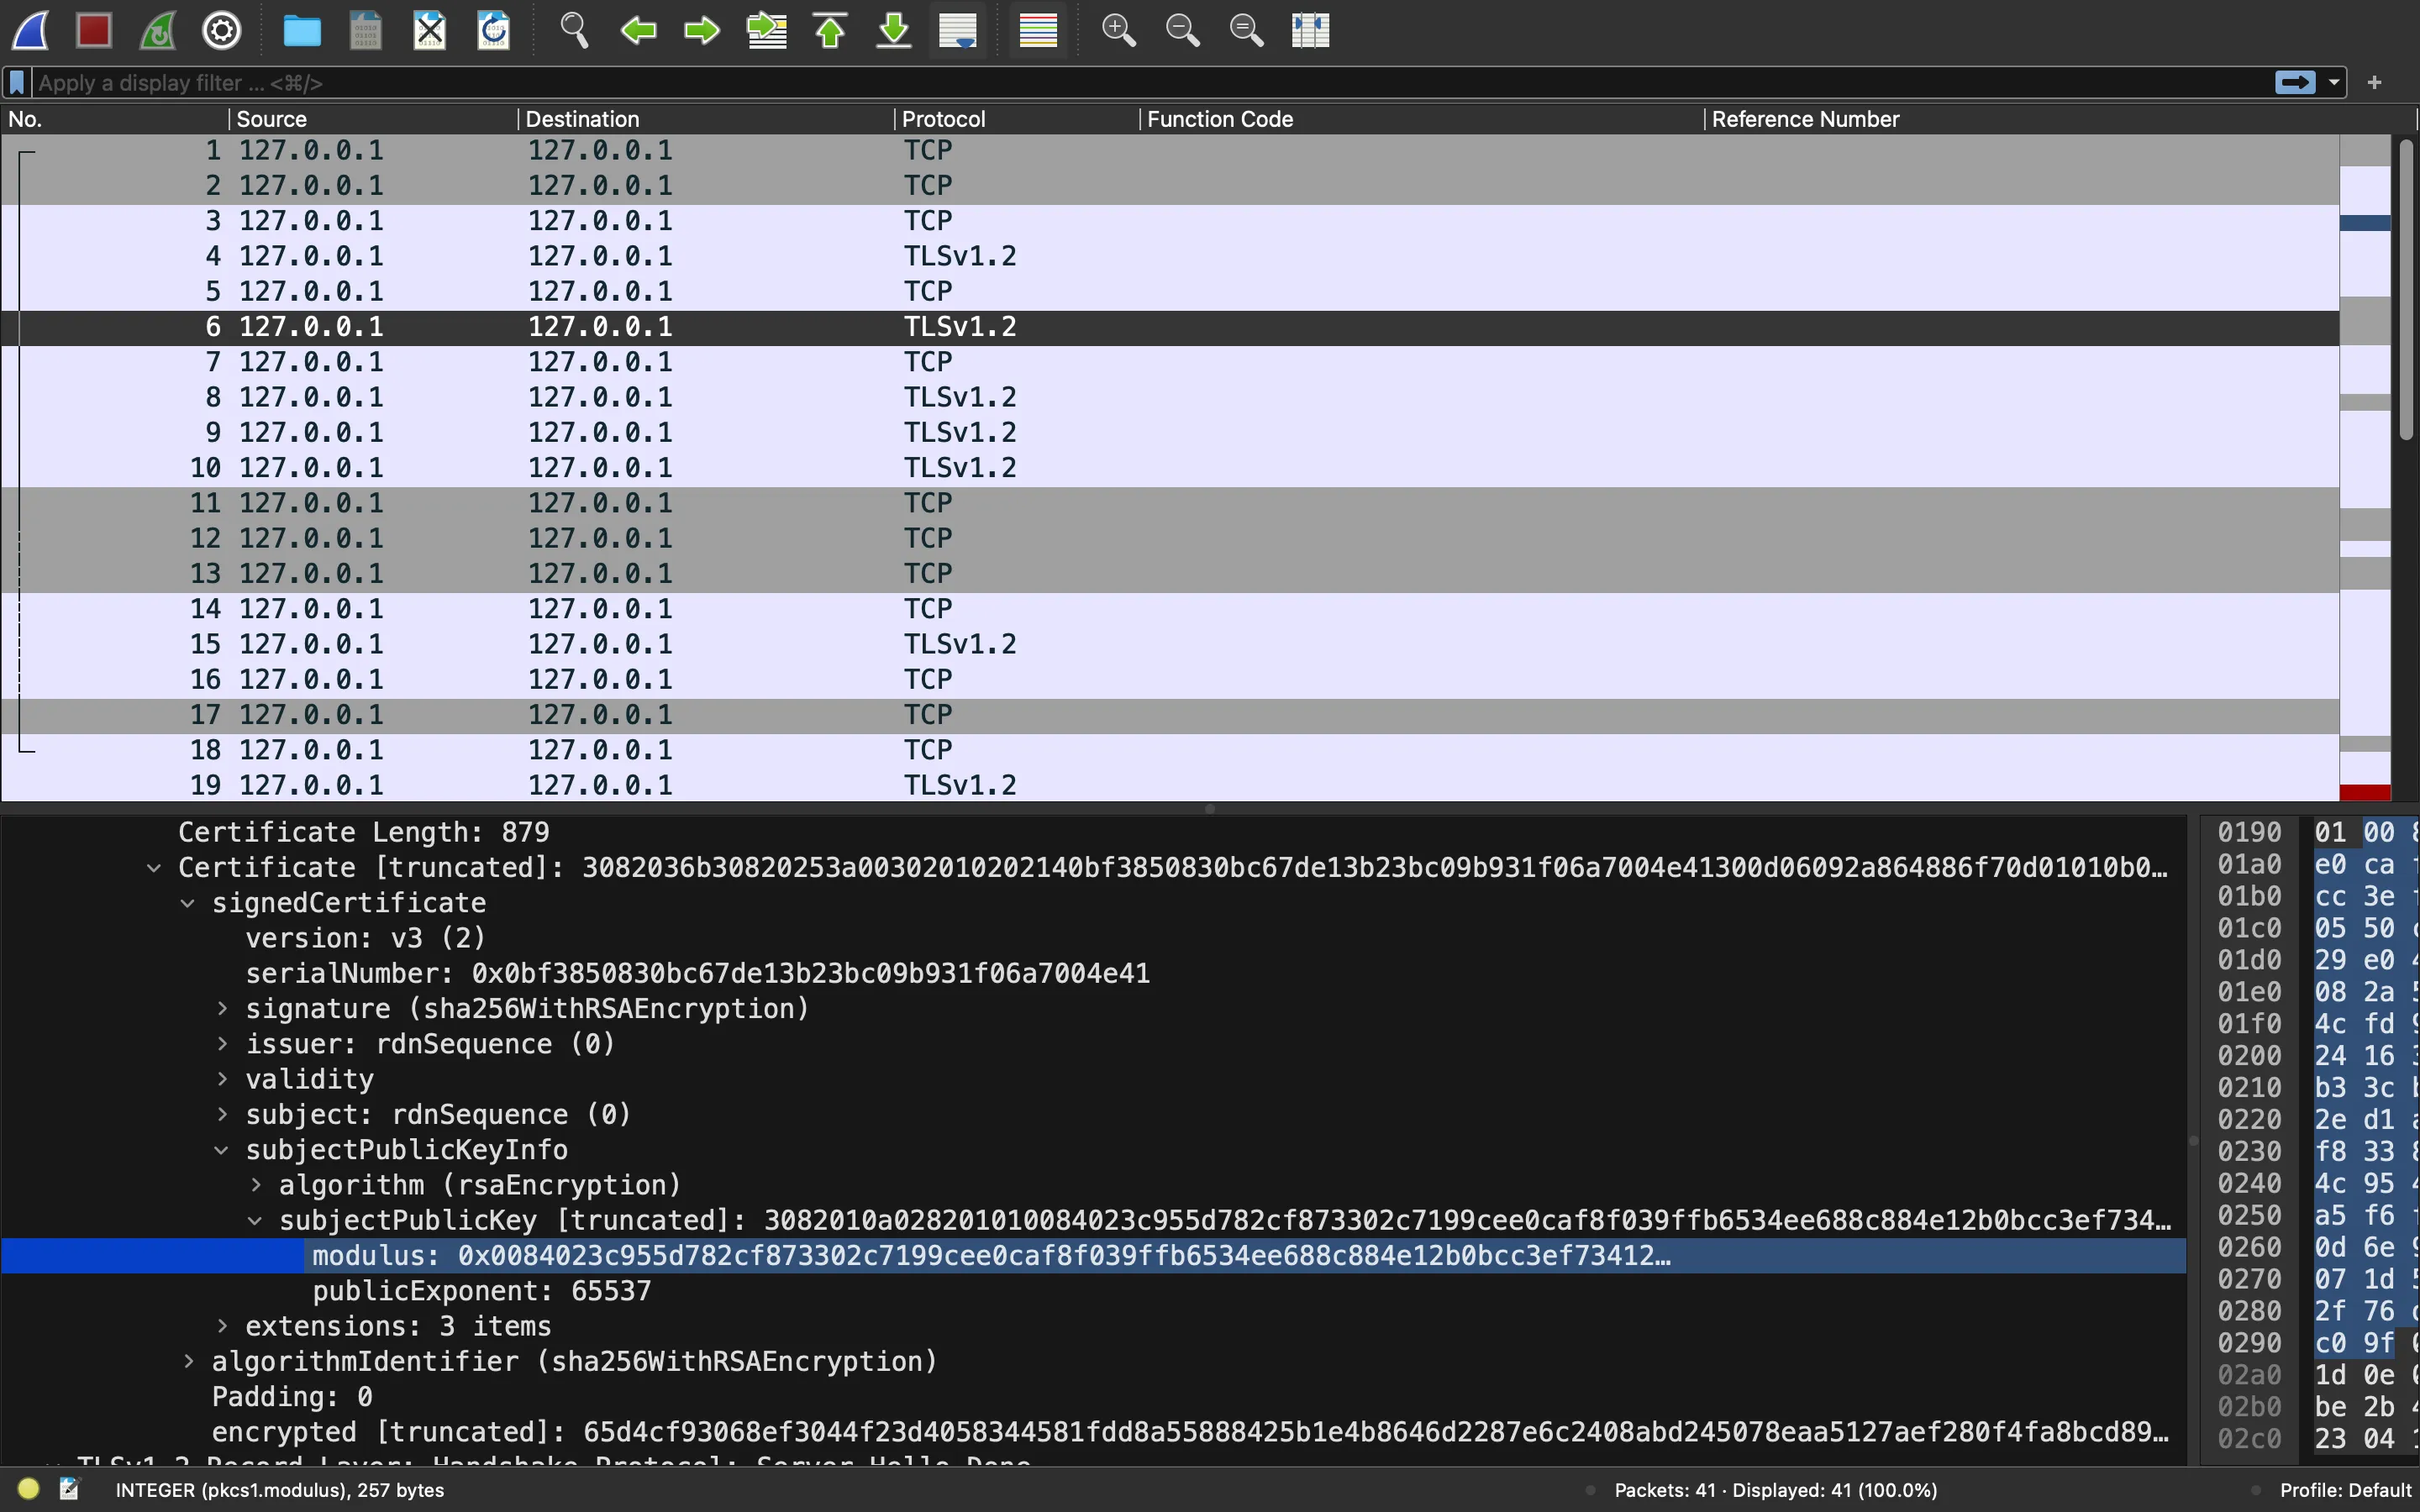Screen dimensions: 2420x1512
Task: Select the version: v3 (2) line
Action: click(1093, 938)
